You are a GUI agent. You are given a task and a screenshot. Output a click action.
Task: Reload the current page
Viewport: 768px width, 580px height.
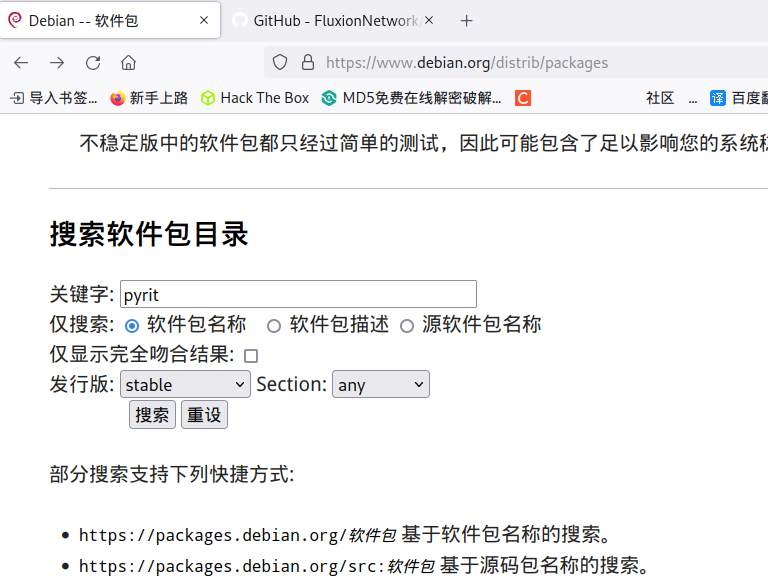click(x=93, y=62)
